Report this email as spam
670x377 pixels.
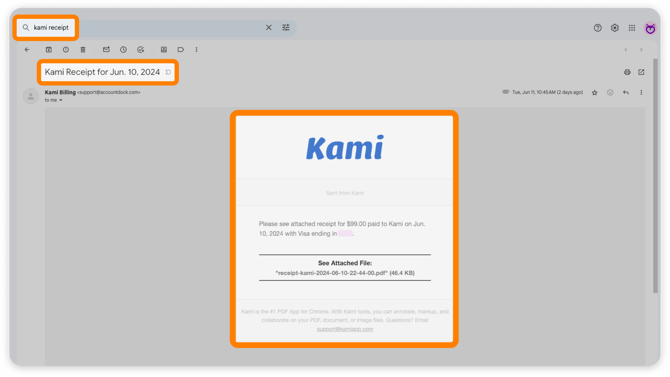click(x=66, y=50)
